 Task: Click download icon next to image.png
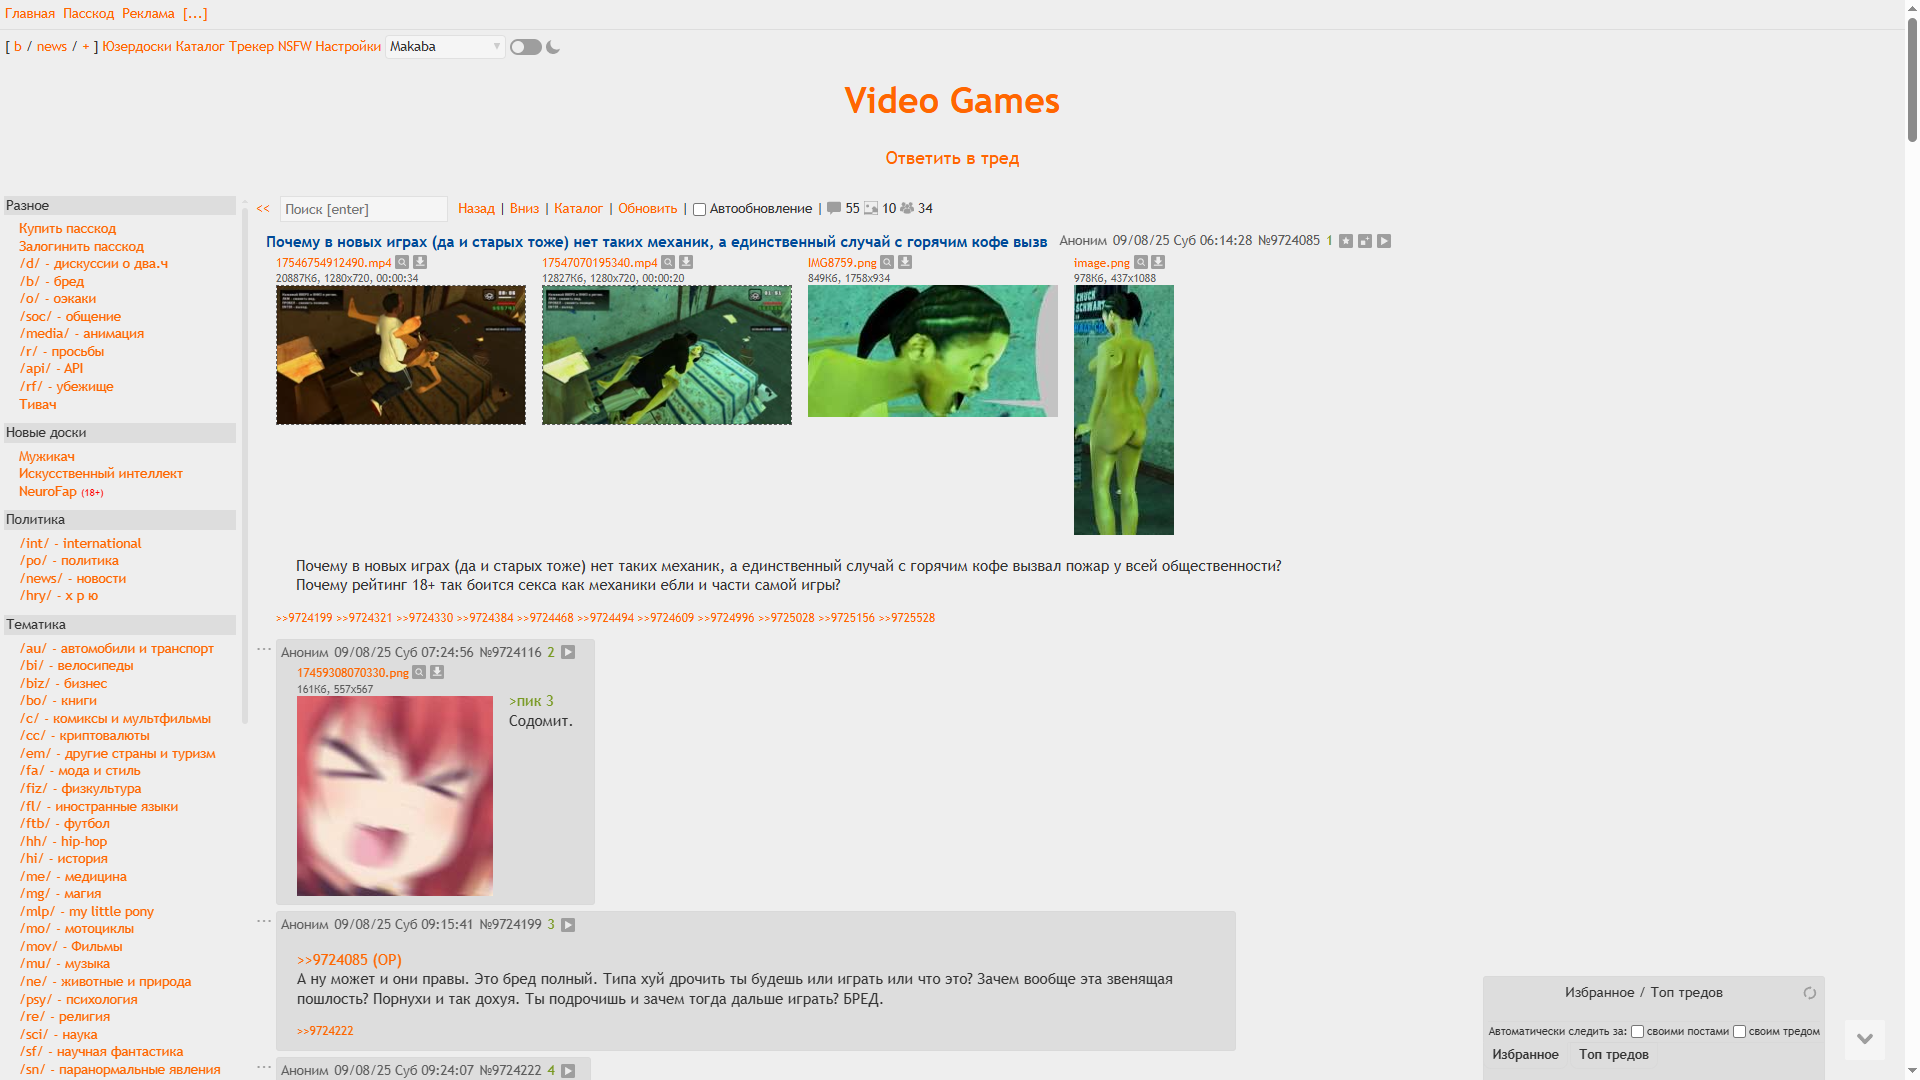[1158, 262]
